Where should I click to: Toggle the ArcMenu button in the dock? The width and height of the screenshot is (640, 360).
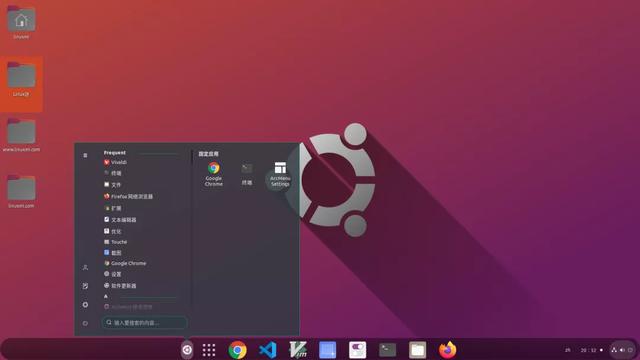[x=187, y=350]
